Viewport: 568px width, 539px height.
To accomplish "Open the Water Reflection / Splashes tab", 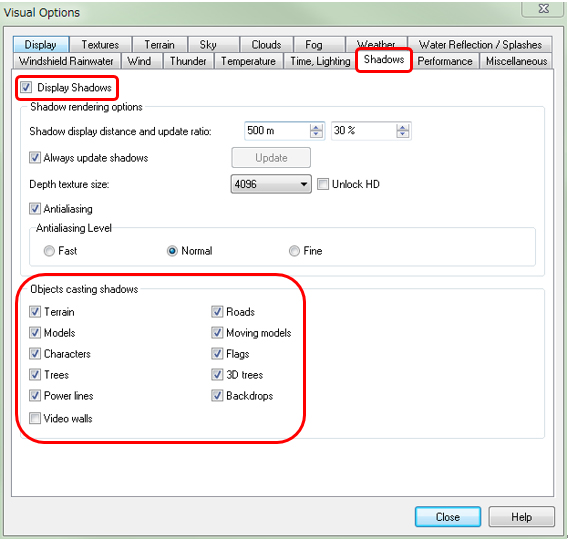I will coord(480,45).
